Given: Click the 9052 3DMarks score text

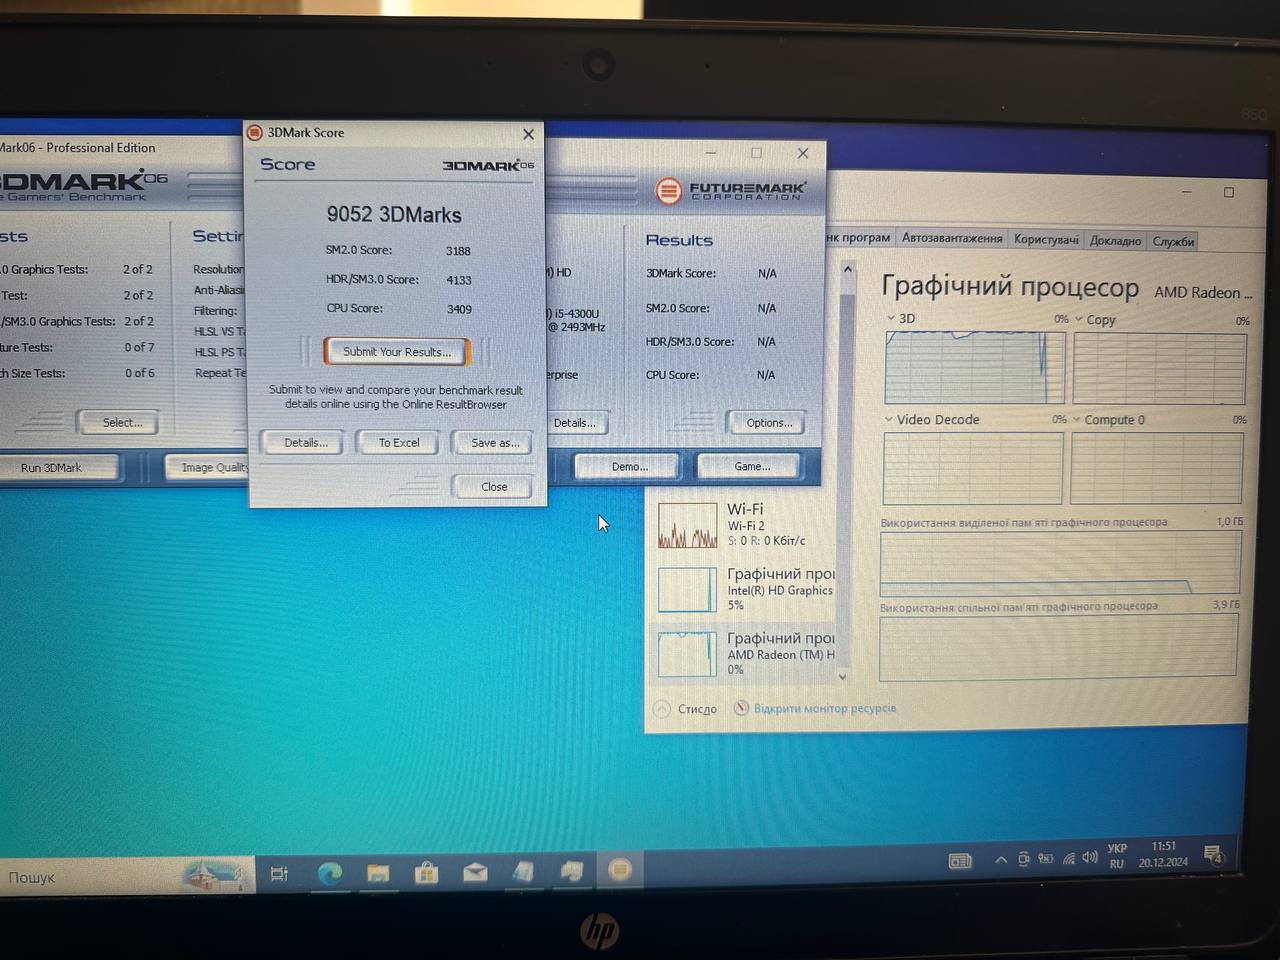Looking at the screenshot, I should [x=394, y=214].
